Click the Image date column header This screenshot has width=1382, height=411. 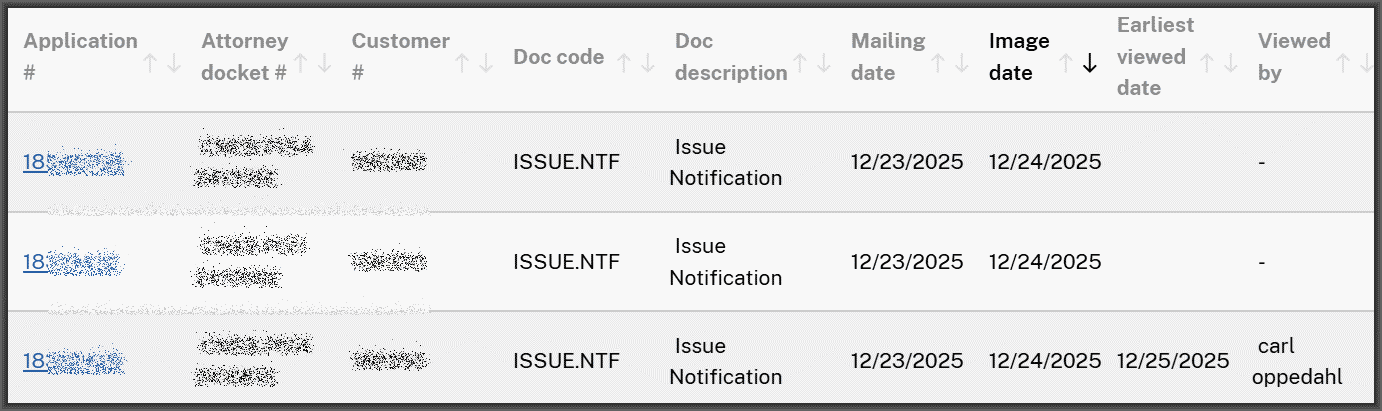1019,57
